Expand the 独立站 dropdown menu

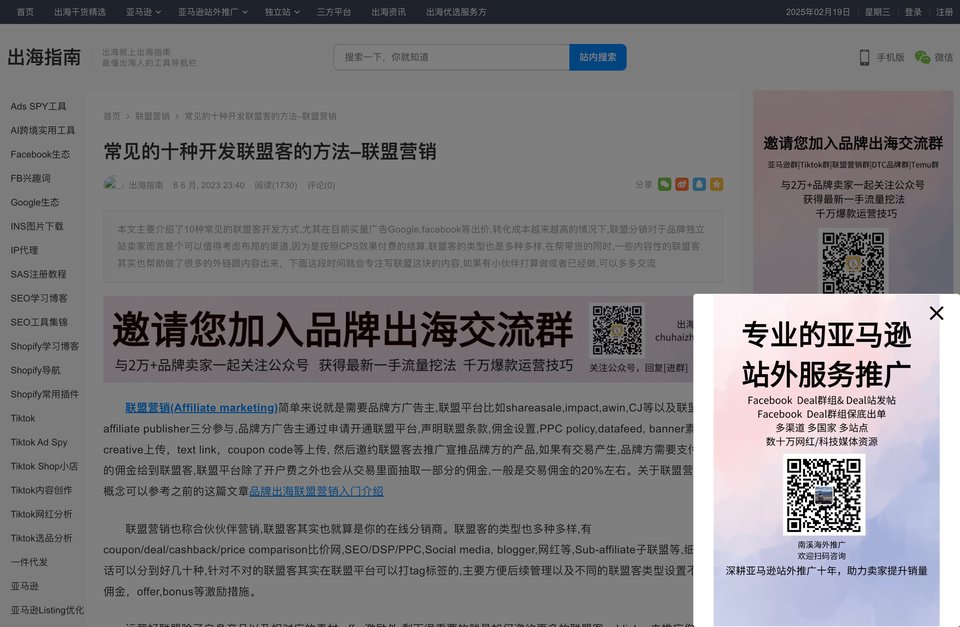click(282, 12)
